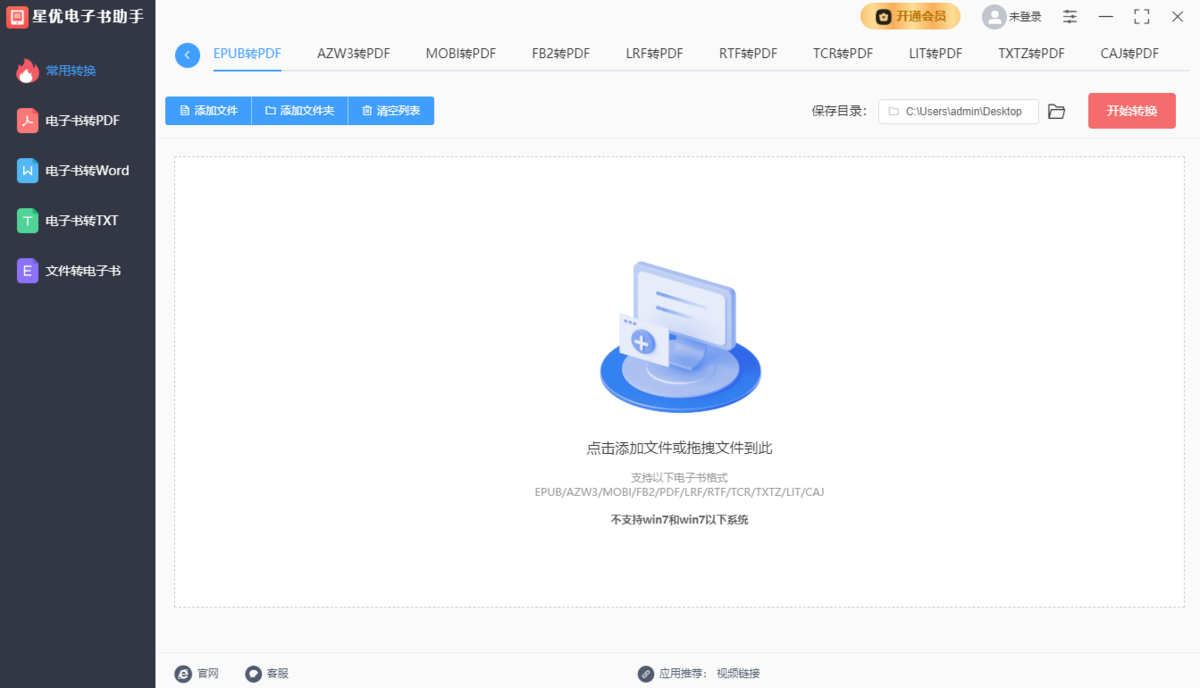
Task: Click the save directory path field
Action: 958,112
